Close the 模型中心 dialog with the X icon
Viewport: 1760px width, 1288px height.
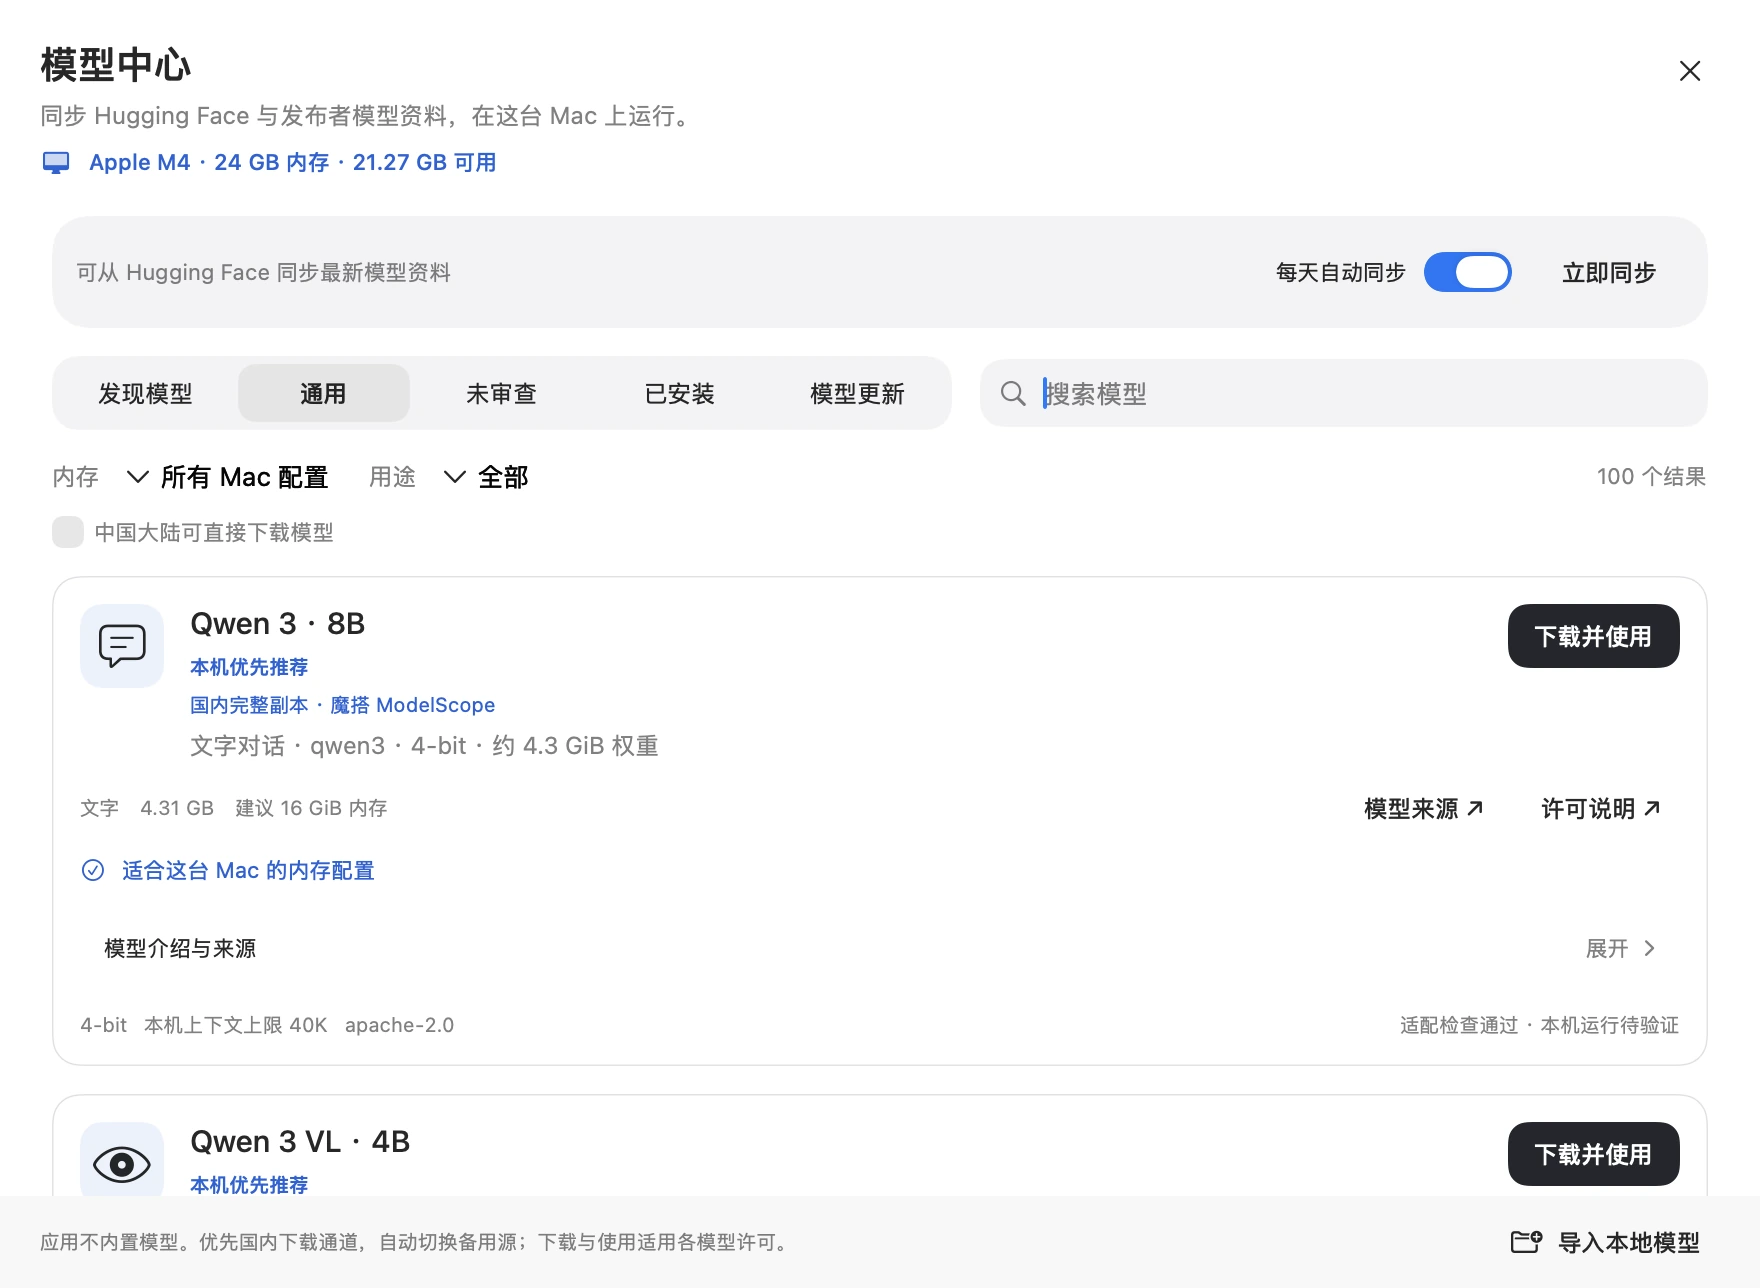tap(1690, 71)
